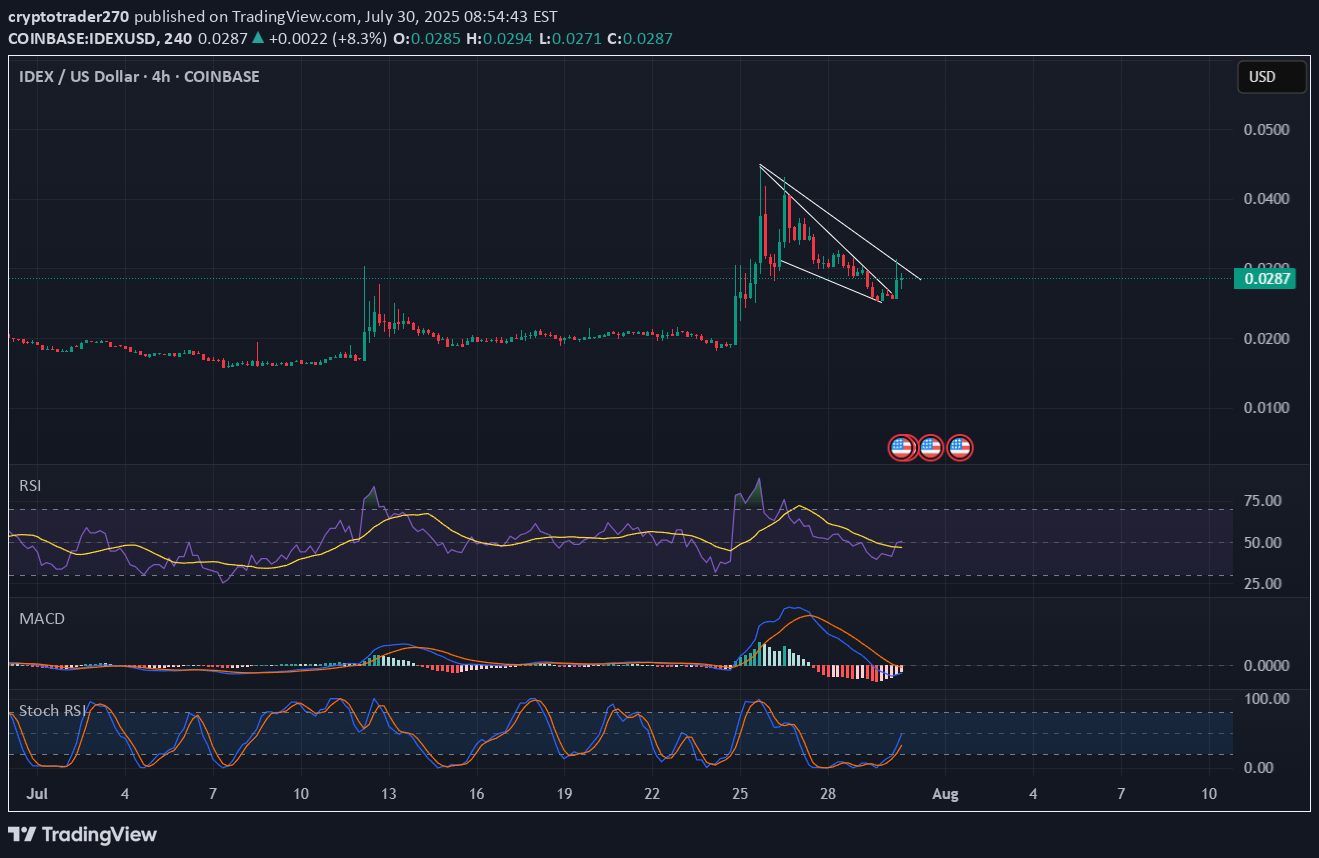Click the 22 date label on the time axis

[x=652, y=794]
